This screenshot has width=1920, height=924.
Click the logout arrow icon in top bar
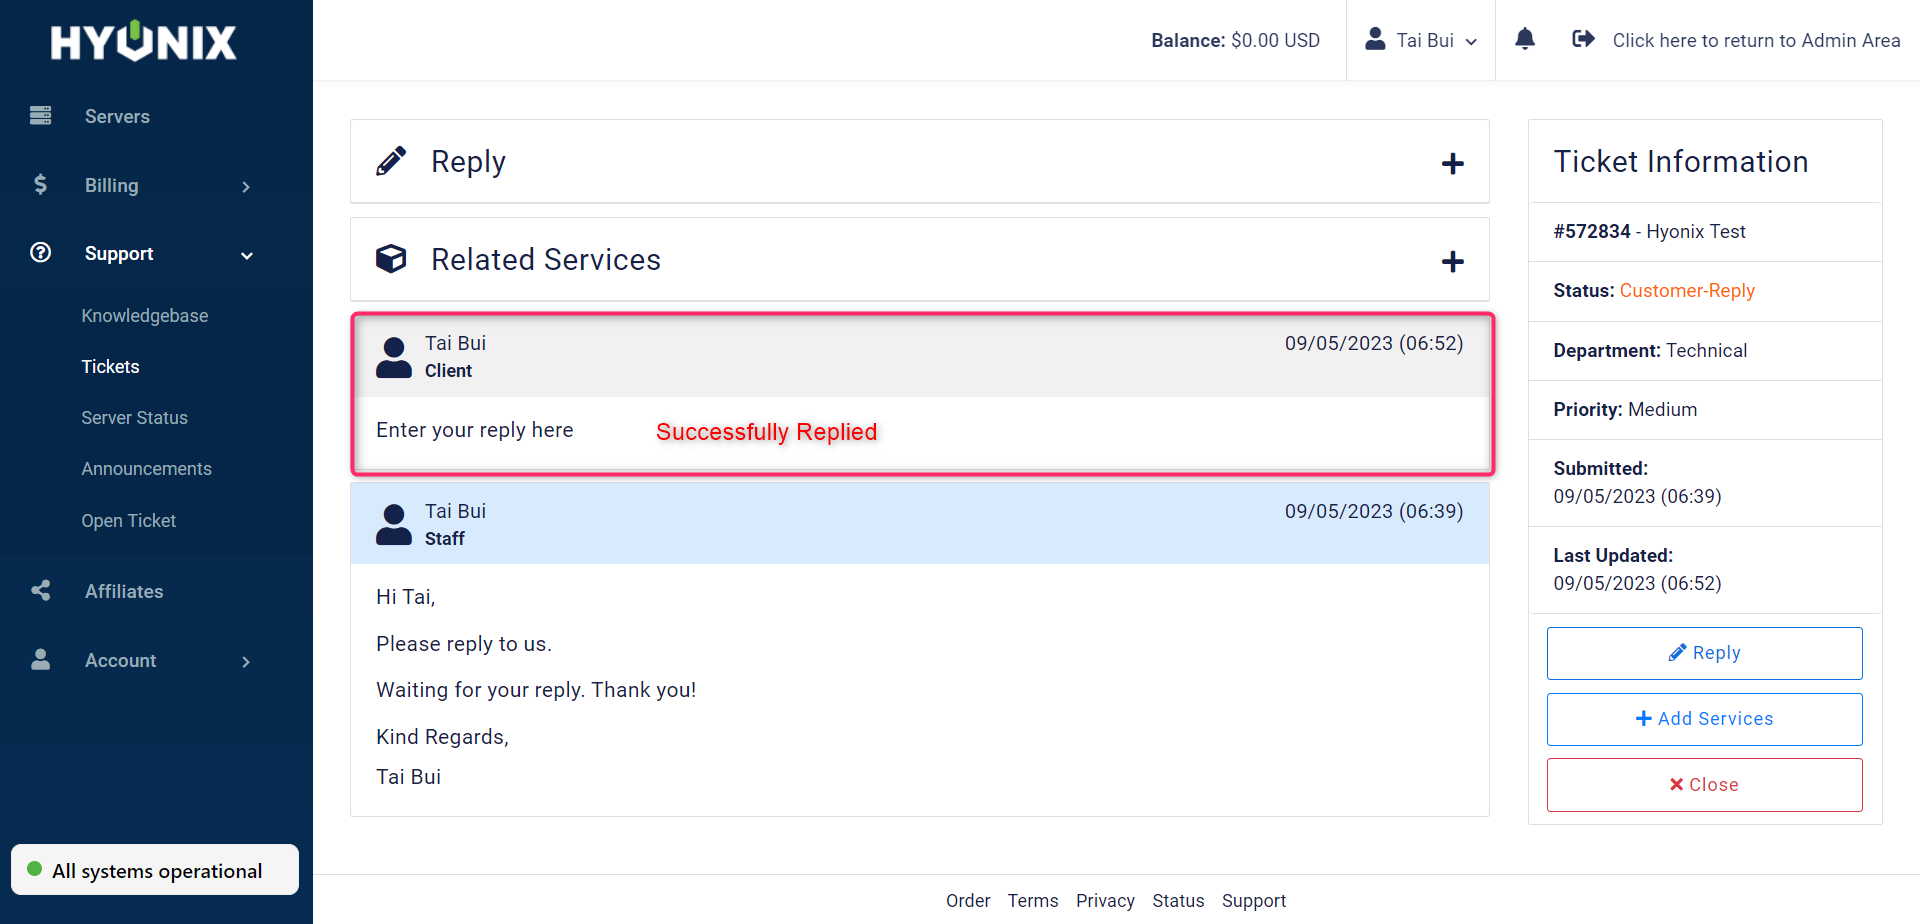tap(1583, 38)
